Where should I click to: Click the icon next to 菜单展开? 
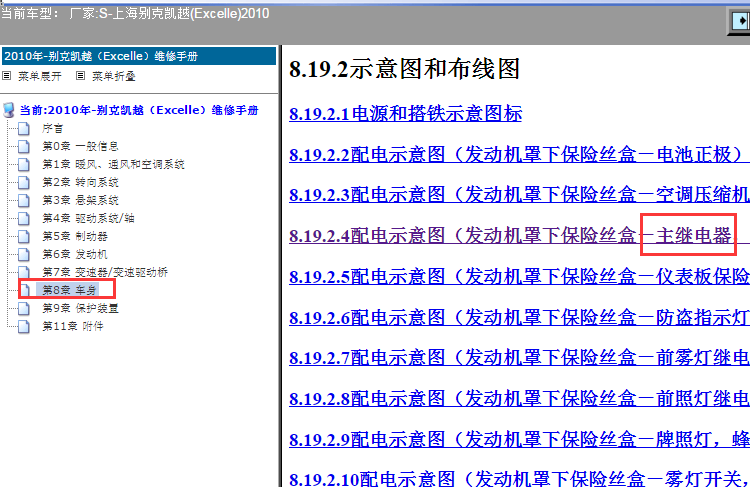[x=7, y=76]
